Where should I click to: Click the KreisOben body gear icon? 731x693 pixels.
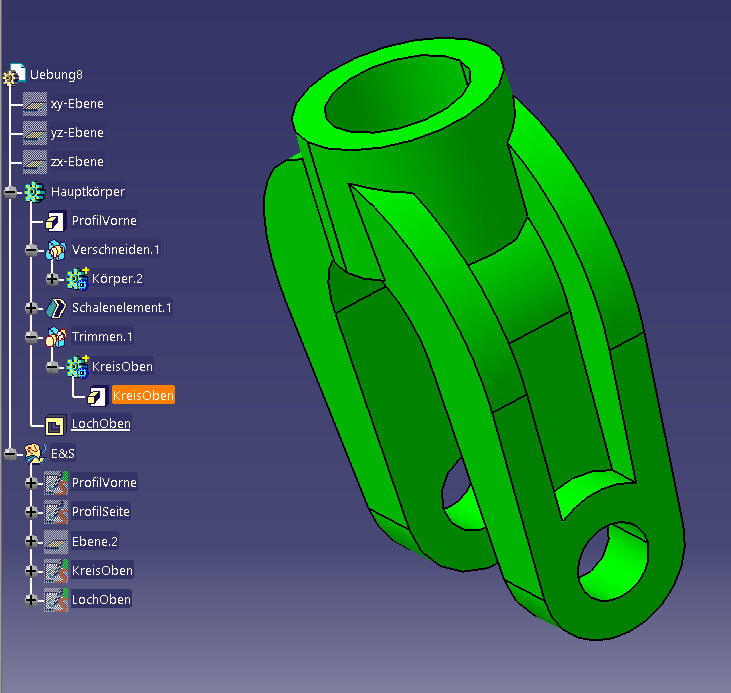point(77,367)
